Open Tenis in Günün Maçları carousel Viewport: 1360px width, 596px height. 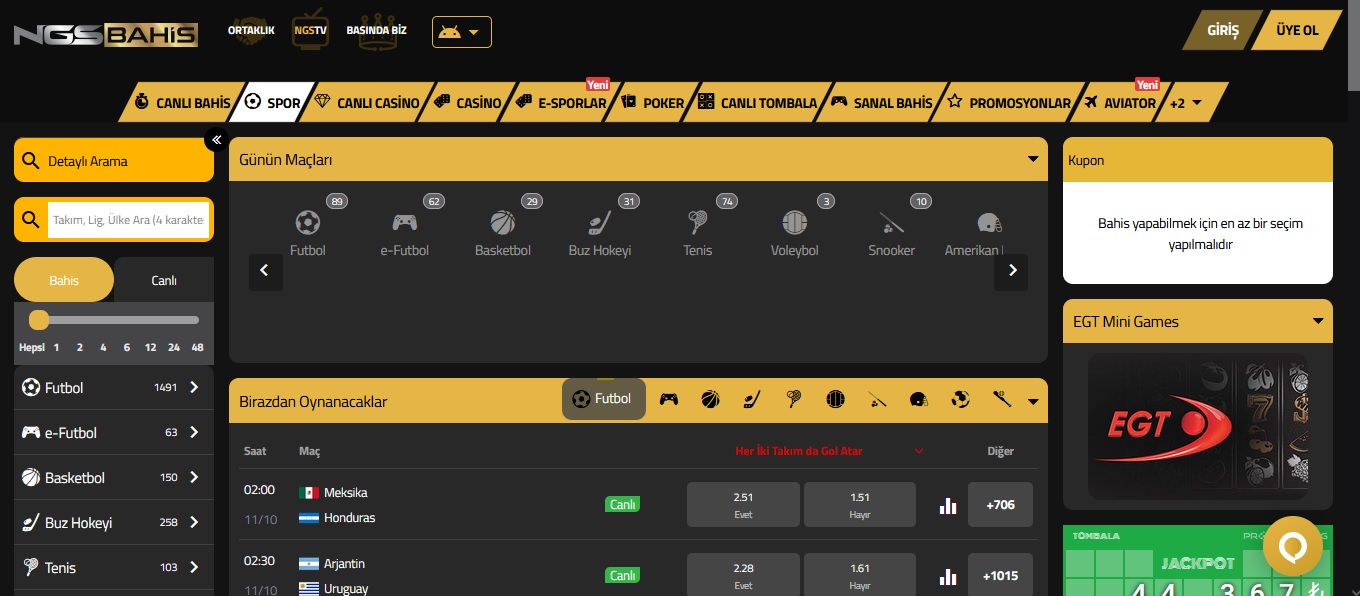pyautogui.click(x=698, y=232)
